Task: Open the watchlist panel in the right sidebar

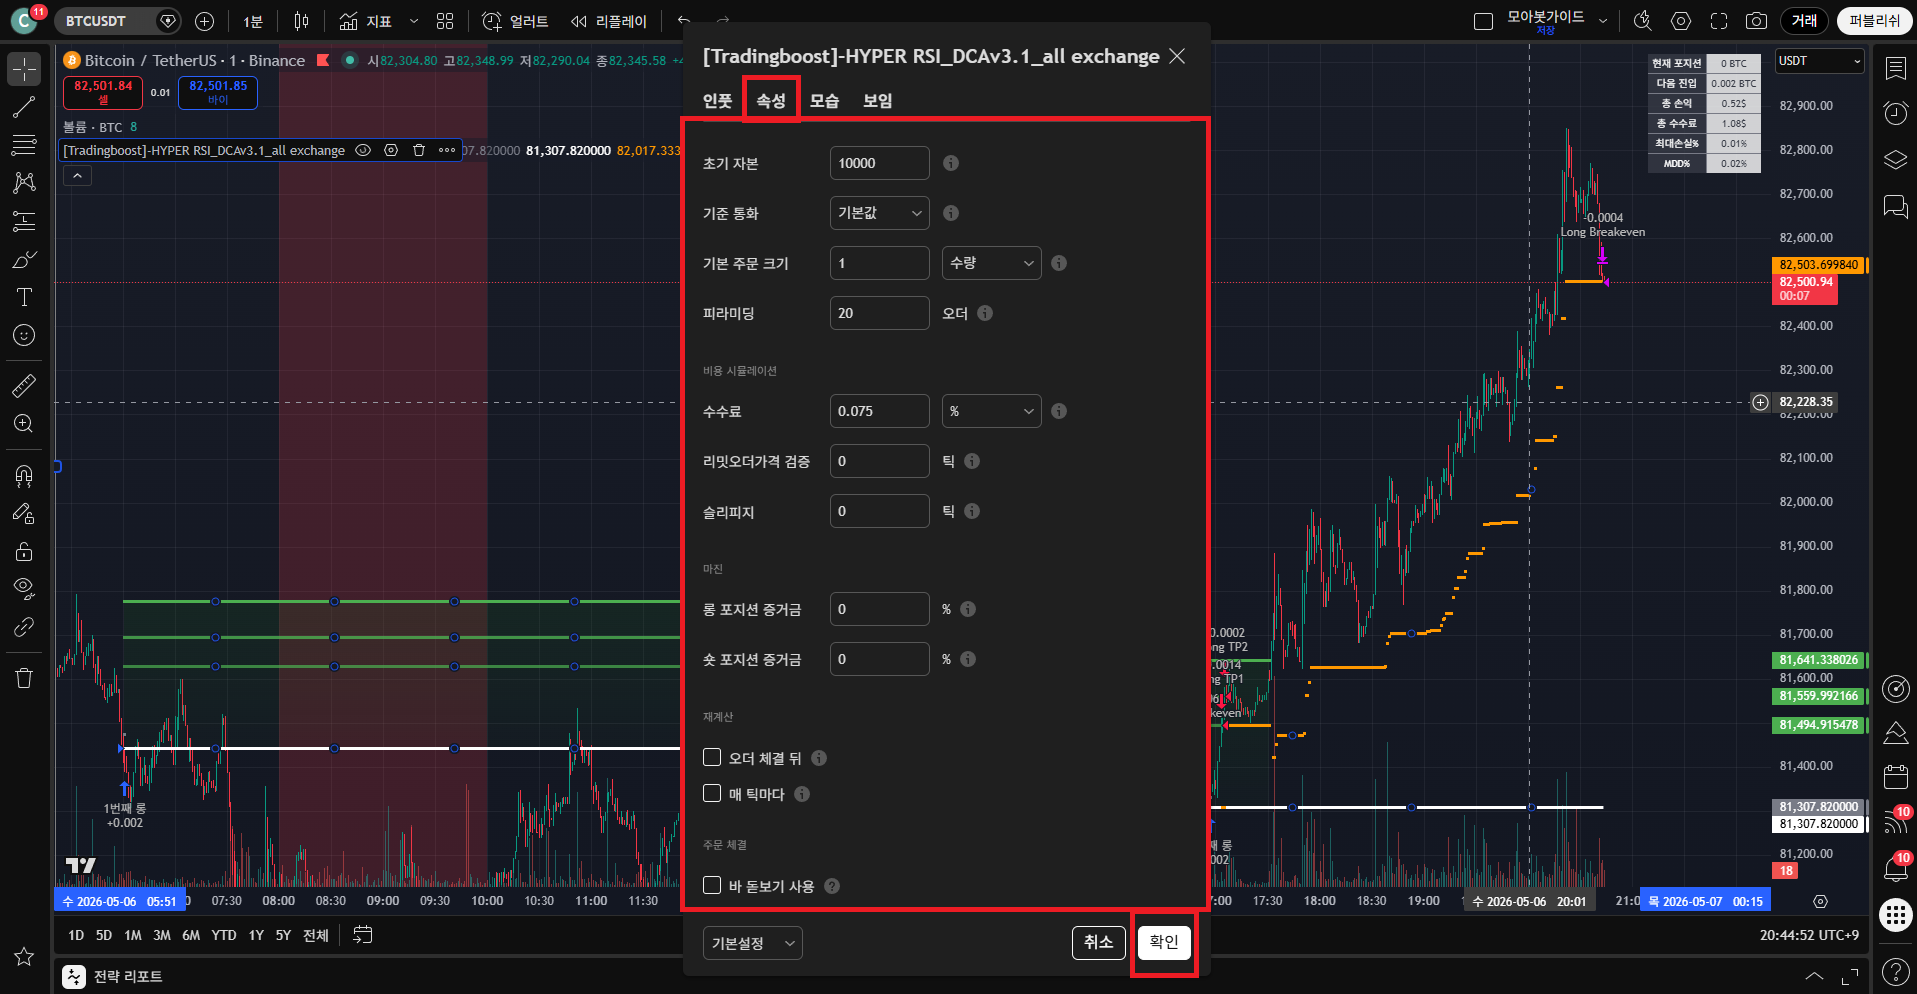Action: [x=1895, y=68]
